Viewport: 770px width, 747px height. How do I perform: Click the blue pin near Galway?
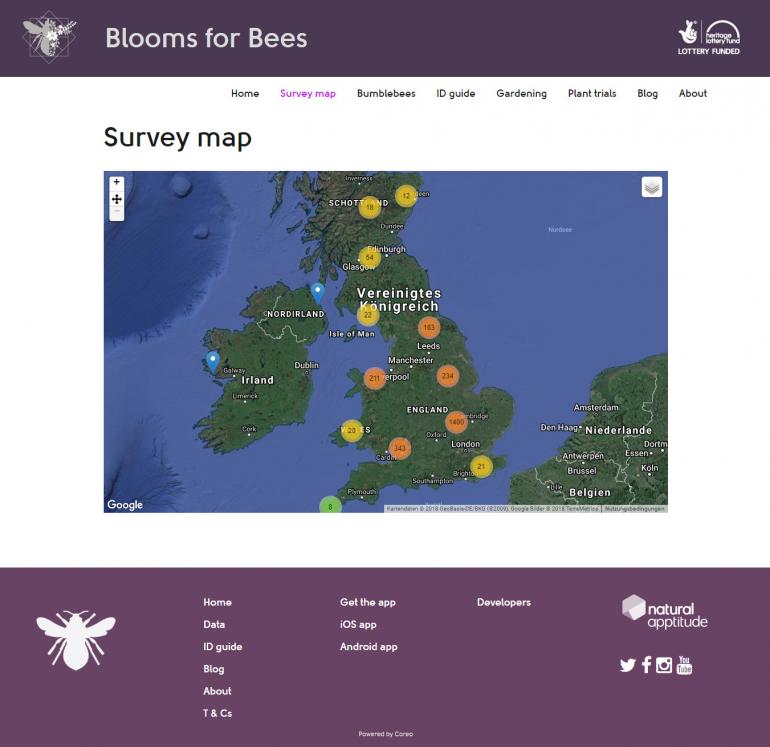tap(212, 360)
